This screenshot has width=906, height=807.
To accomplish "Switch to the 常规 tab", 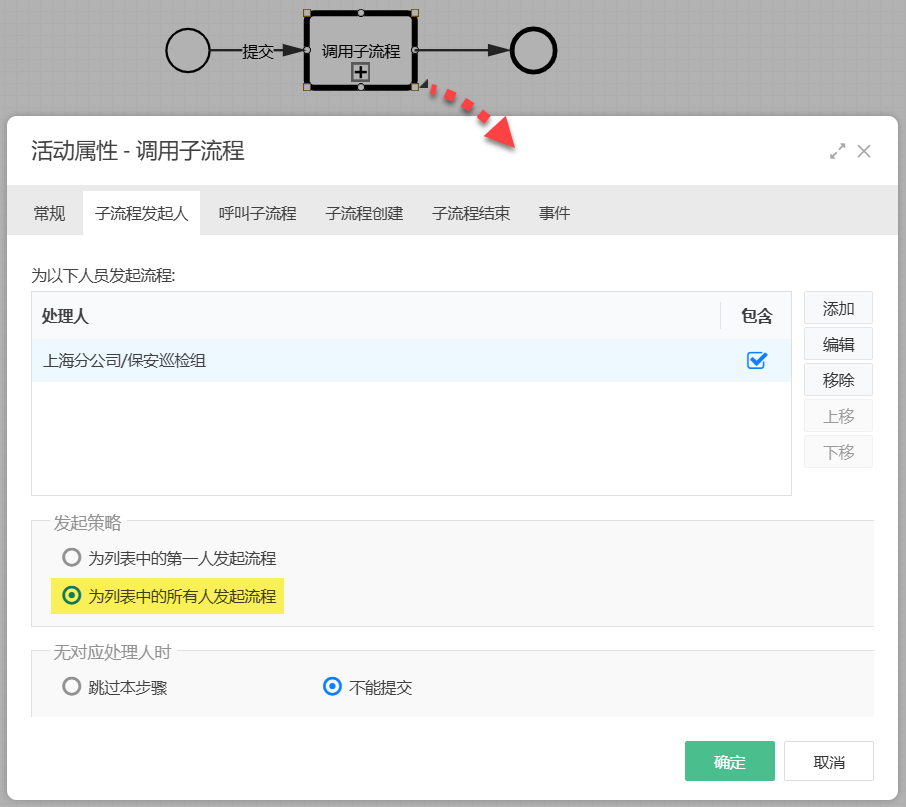I will [49, 213].
